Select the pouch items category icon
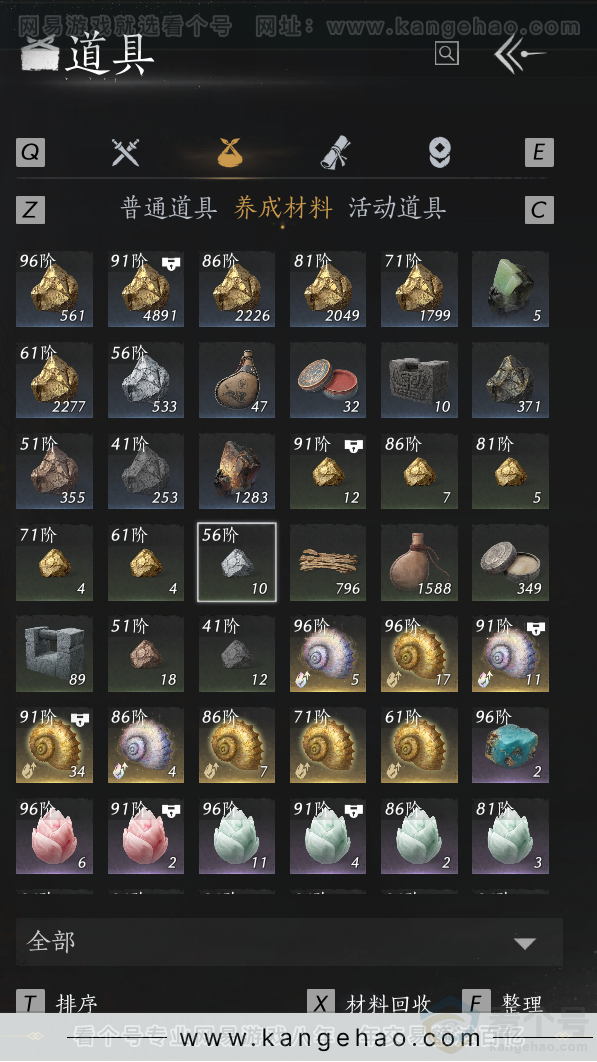This screenshot has height=1062, width=597. point(230,152)
